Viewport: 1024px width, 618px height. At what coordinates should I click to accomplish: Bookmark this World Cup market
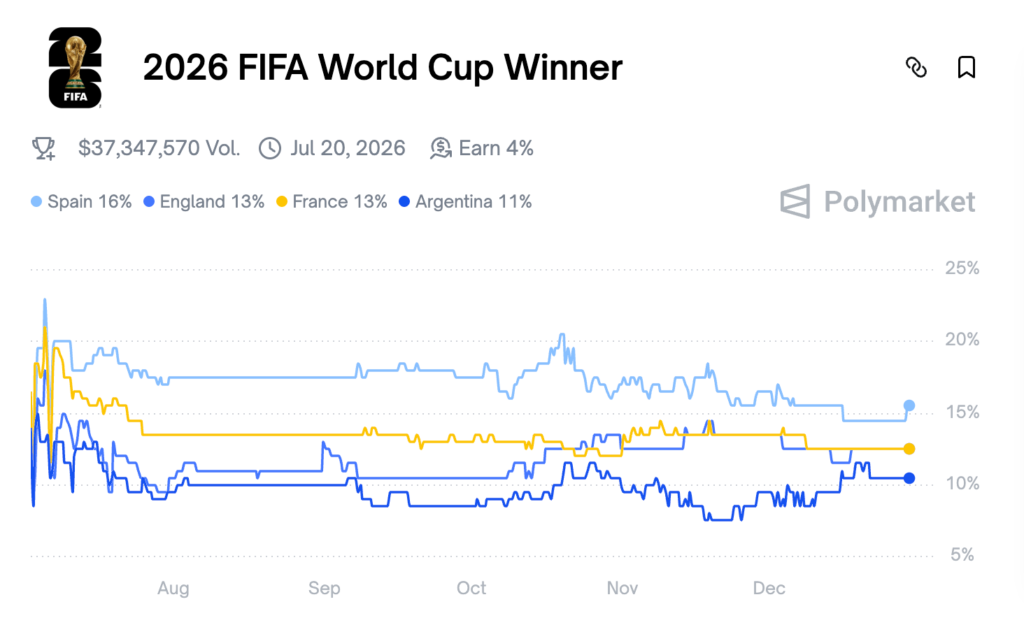pyautogui.click(x=966, y=67)
